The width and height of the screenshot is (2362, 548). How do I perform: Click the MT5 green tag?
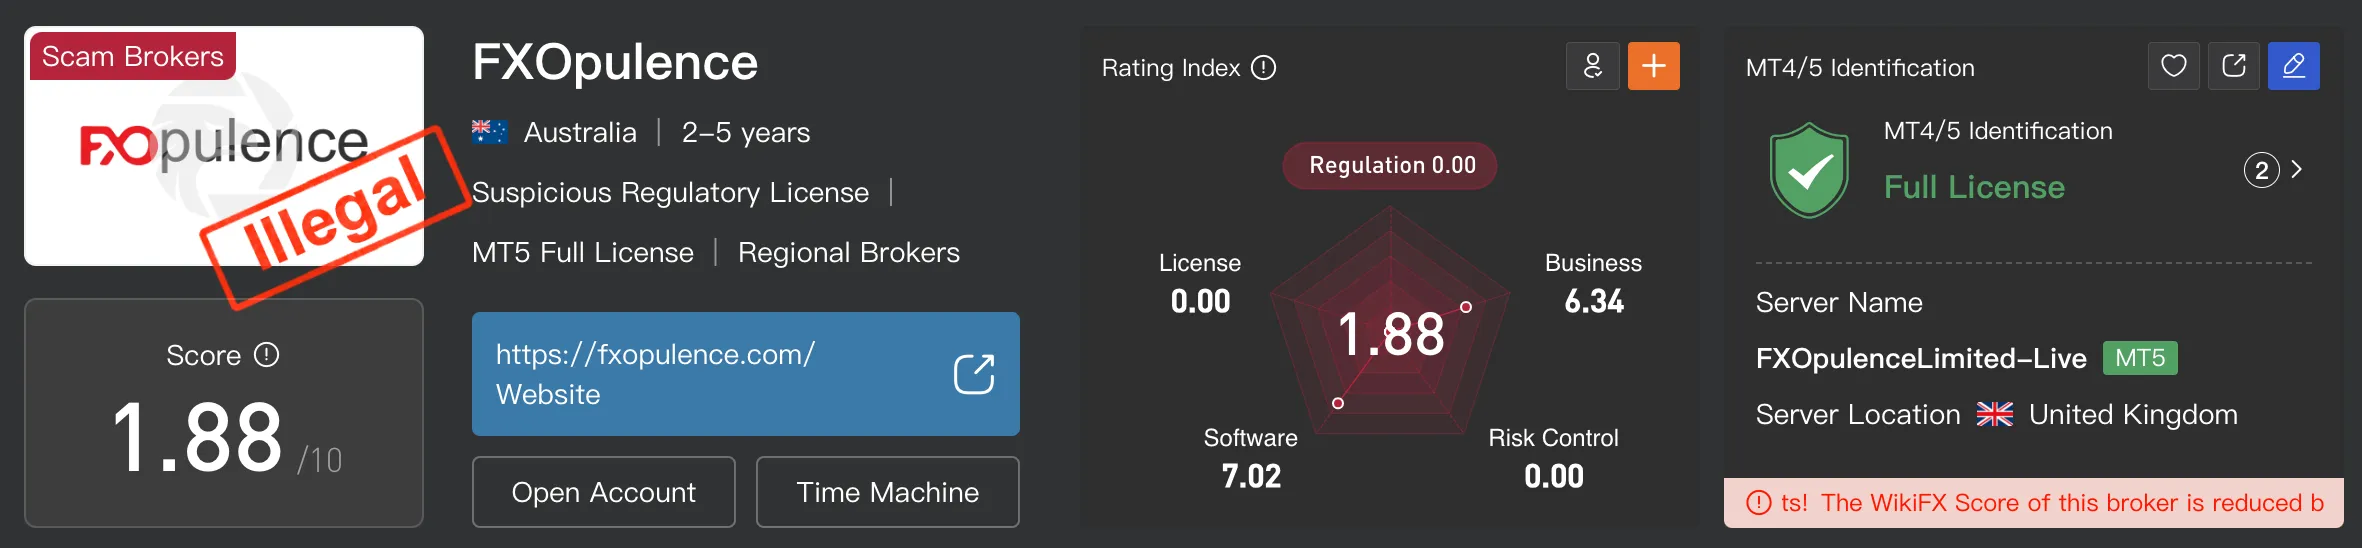[2140, 358]
